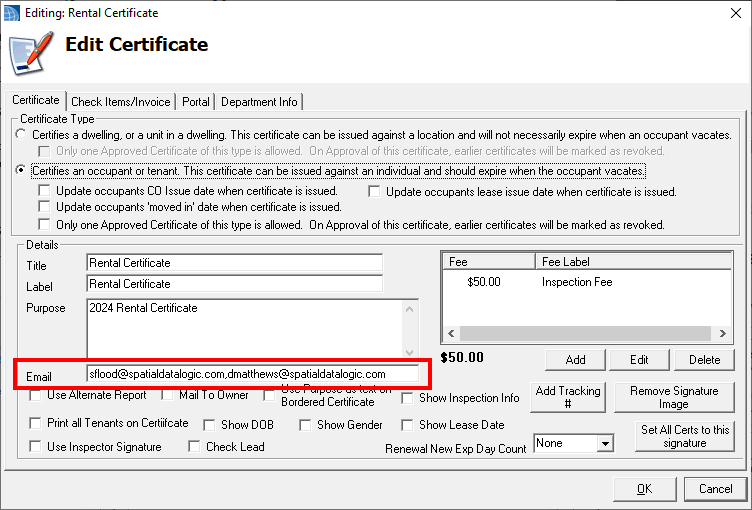Image resolution: width=752 pixels, height=510 pixels.
Task: Close the Editing: Rental Certificate dialog
Action: coord(736,13)
